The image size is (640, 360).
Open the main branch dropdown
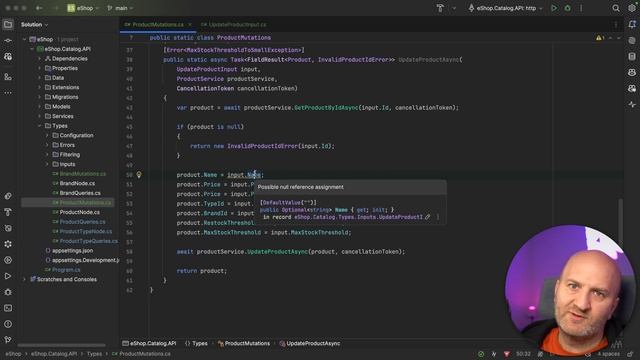coord(120,8)
